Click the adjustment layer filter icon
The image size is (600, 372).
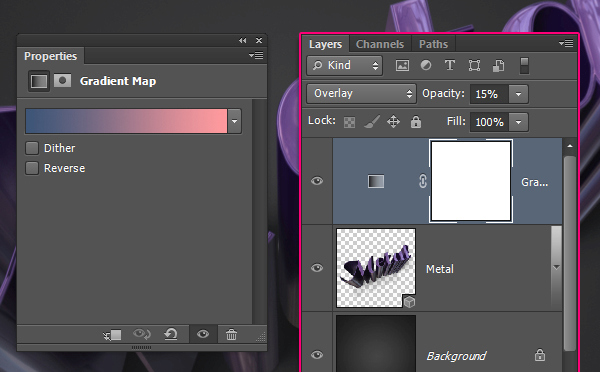[426, 65]
